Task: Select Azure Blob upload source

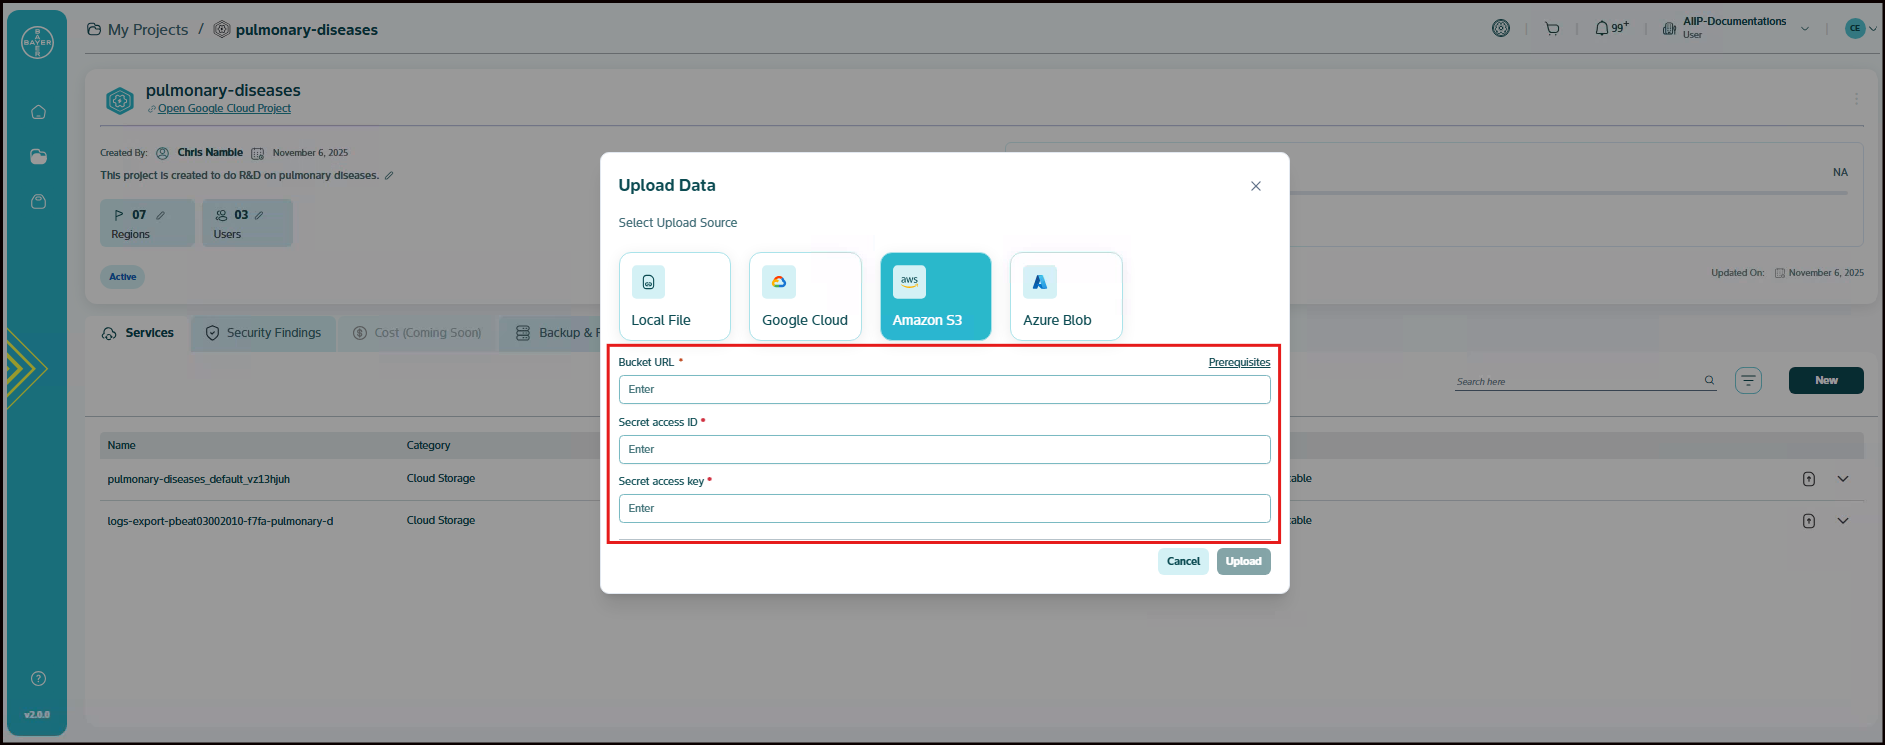Action: [1065, 296]
